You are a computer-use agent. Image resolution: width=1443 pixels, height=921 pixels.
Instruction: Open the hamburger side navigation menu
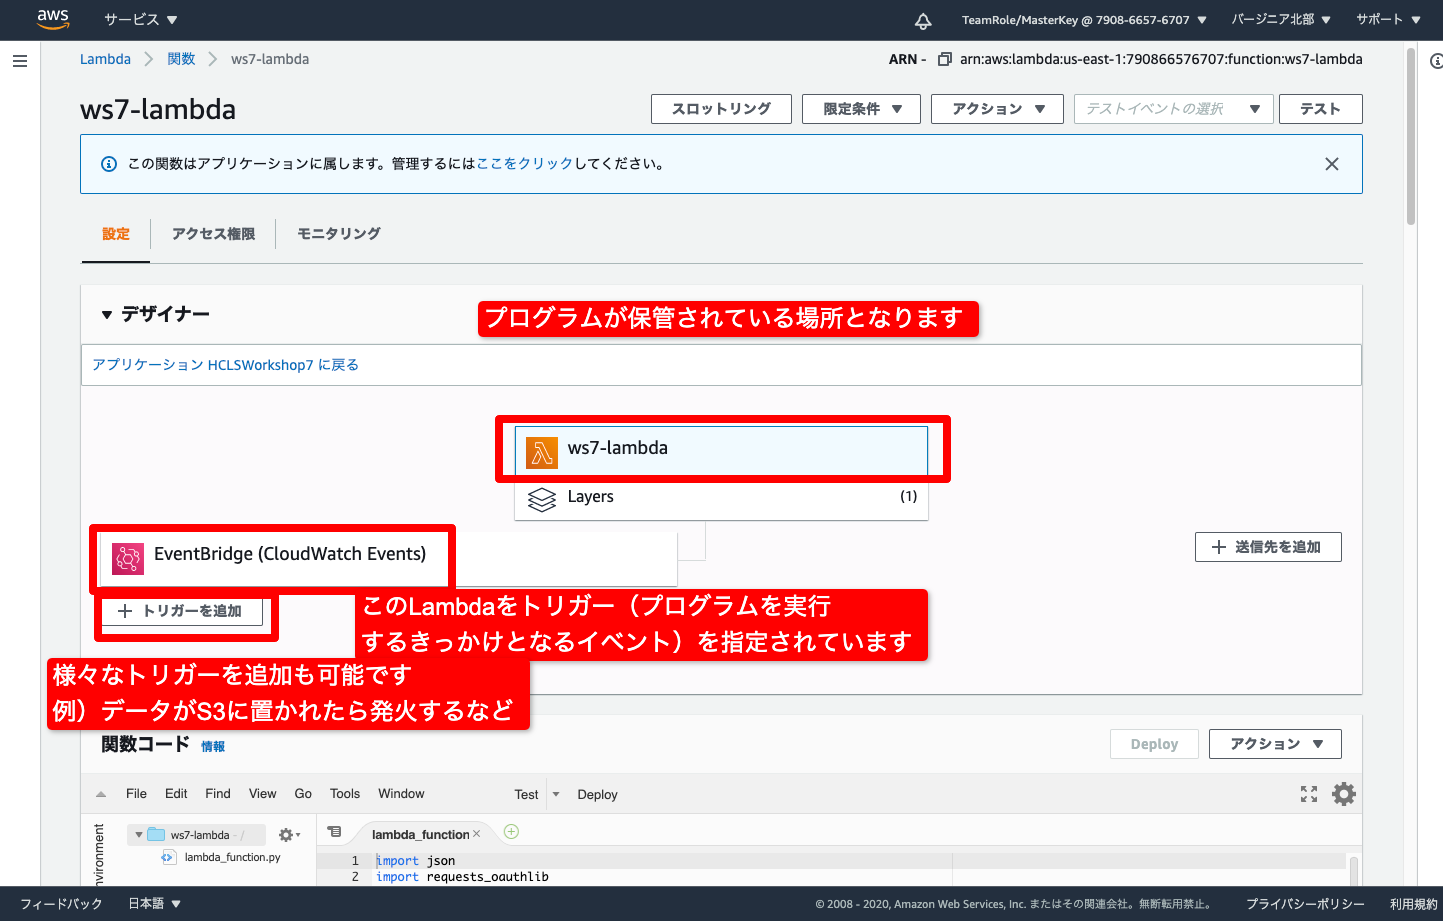click(x=19, y=61)
